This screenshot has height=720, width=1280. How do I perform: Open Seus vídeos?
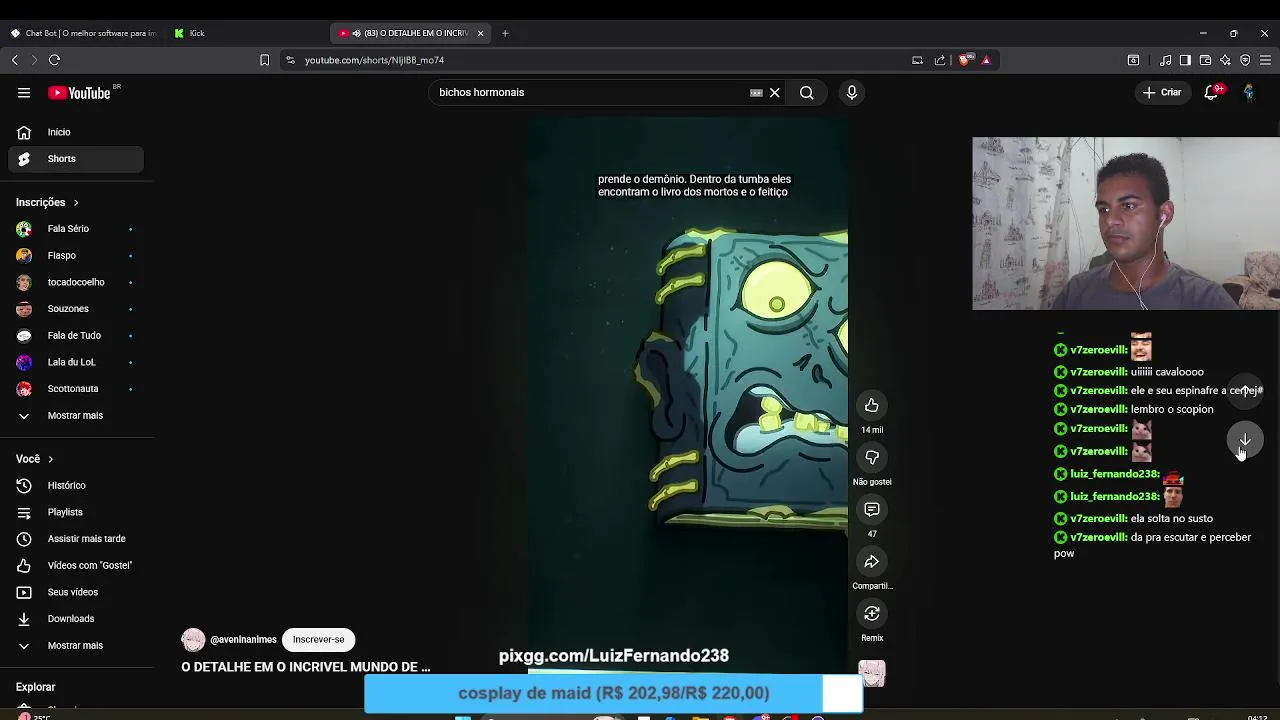click(76, 592)
